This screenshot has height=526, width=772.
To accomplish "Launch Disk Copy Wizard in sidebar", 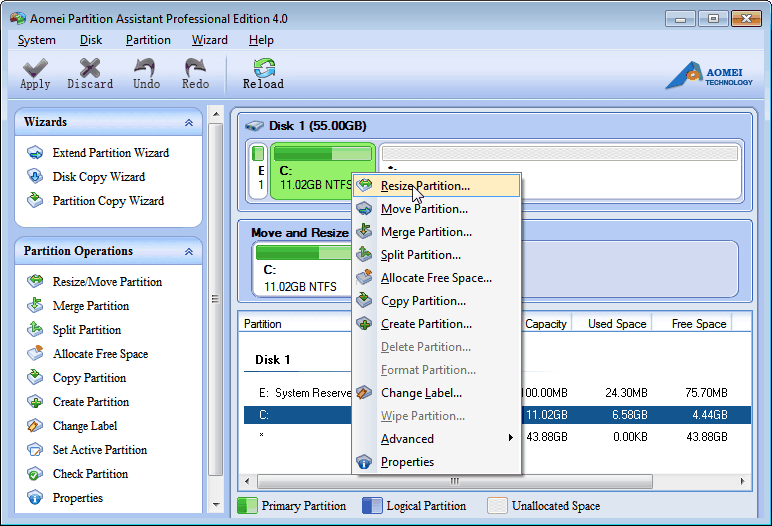I will (x=98, y=177).
